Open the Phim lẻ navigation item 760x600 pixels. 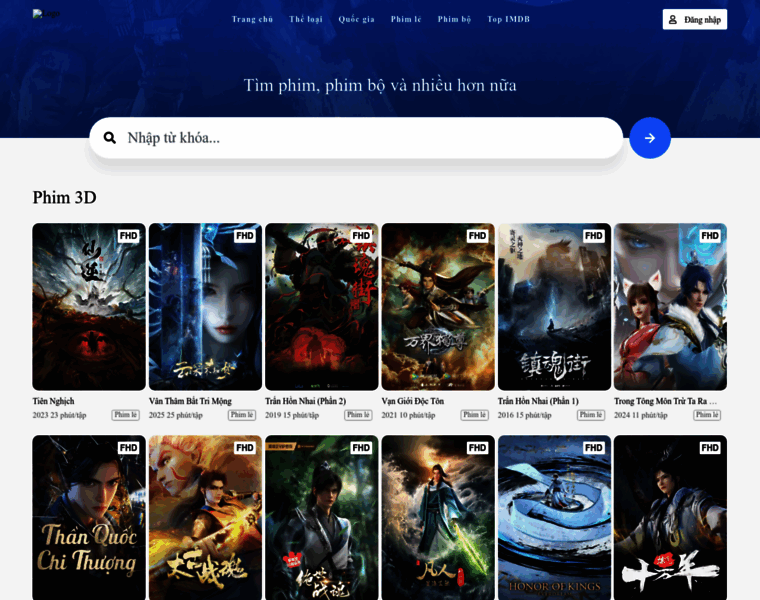(x=406, y=19)
